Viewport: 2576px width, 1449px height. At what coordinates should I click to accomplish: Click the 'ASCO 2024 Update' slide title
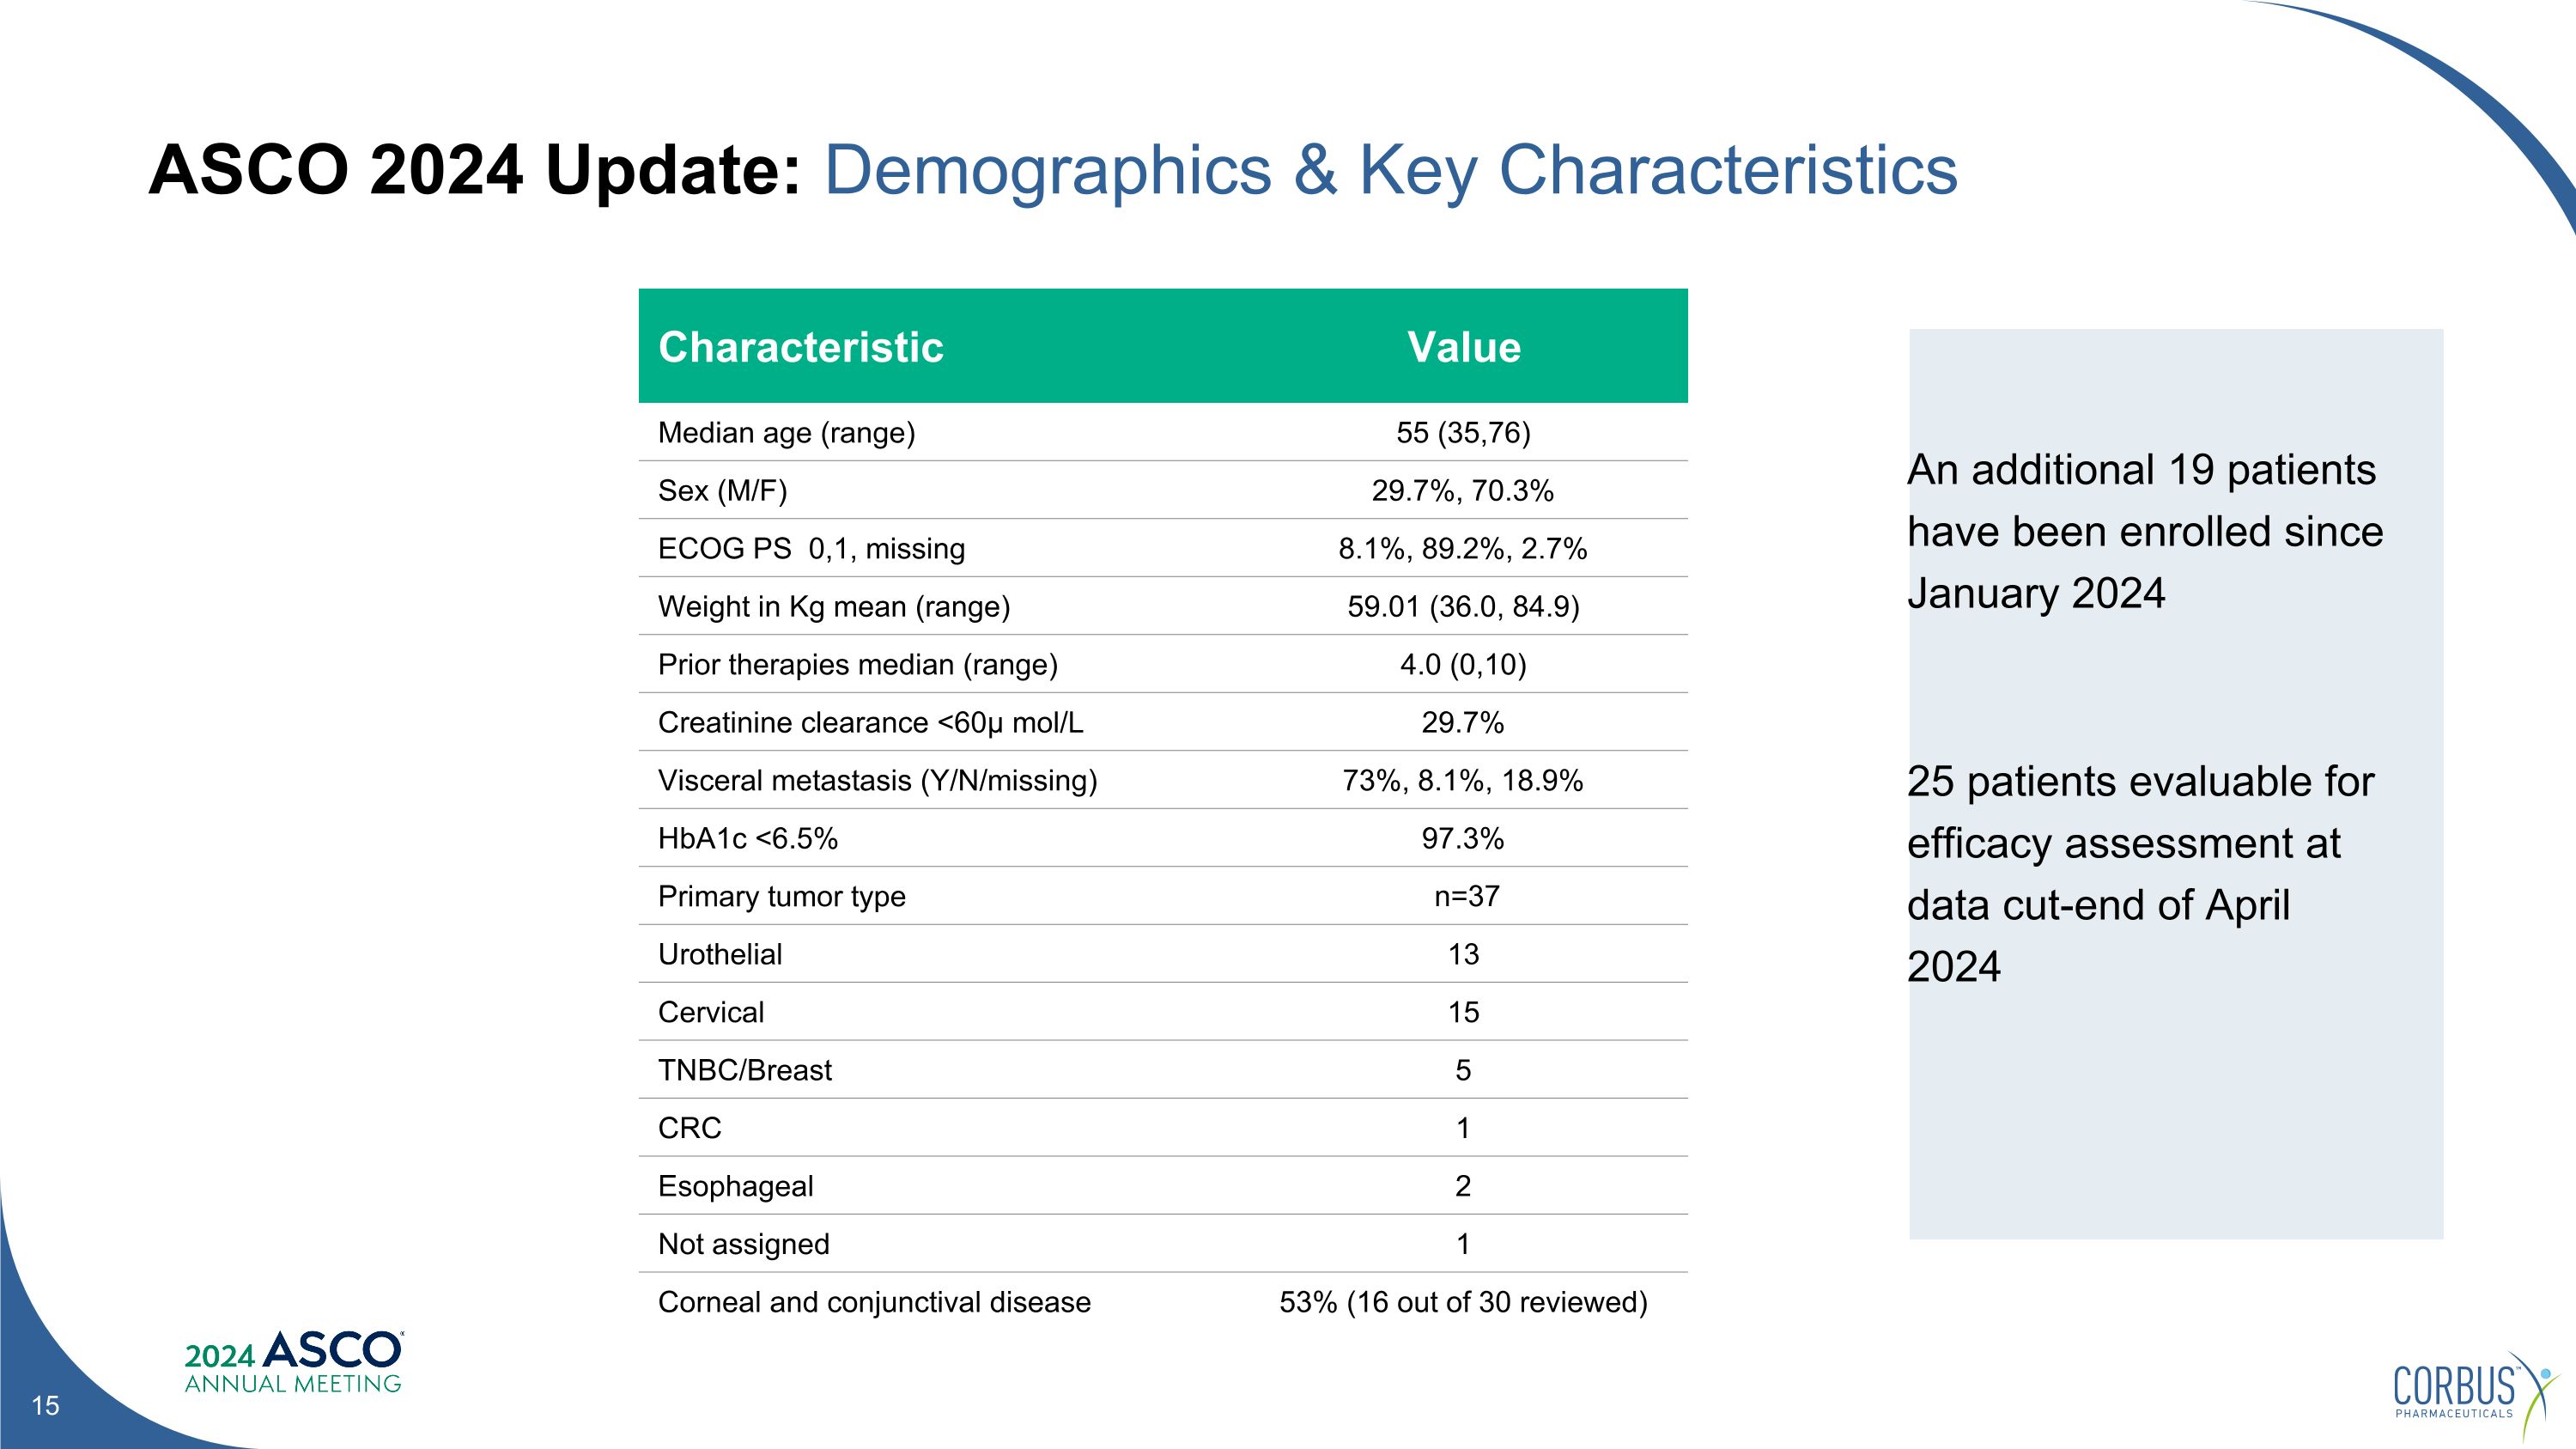[475, 169]
